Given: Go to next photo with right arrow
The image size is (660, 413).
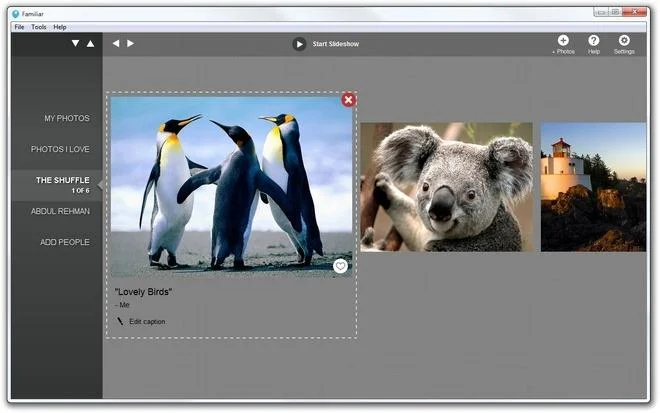Looking at the screenshot, I should pos(130,43).
